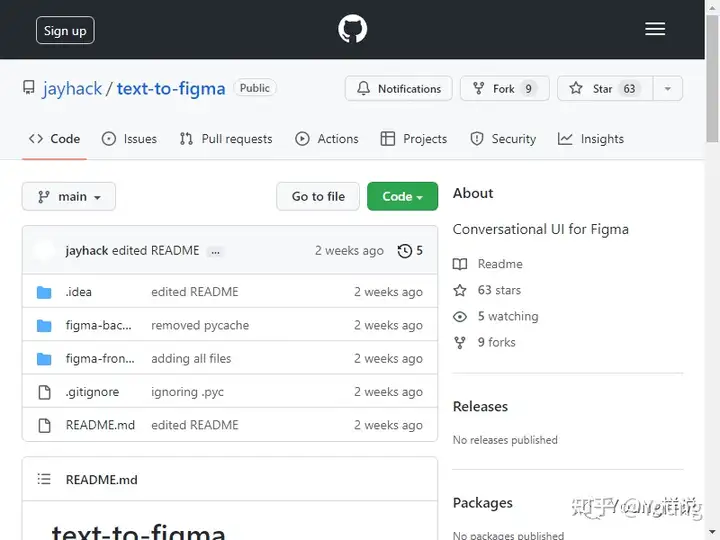Open the figma-bac... folder link
Screen dimensions: 720x540
(99, 325)
